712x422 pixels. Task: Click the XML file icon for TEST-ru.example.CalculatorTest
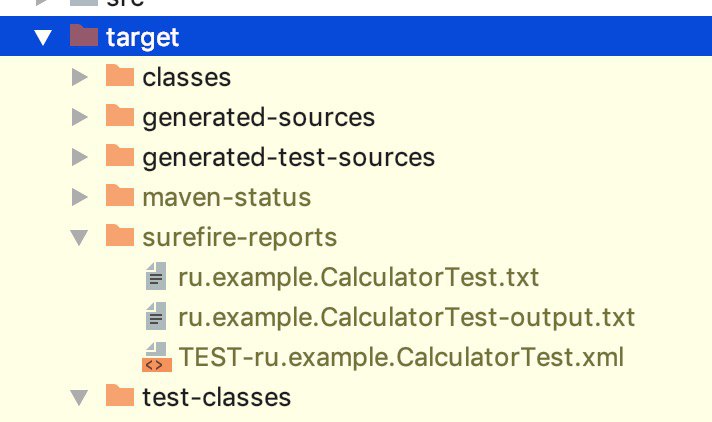pos(157,357)
